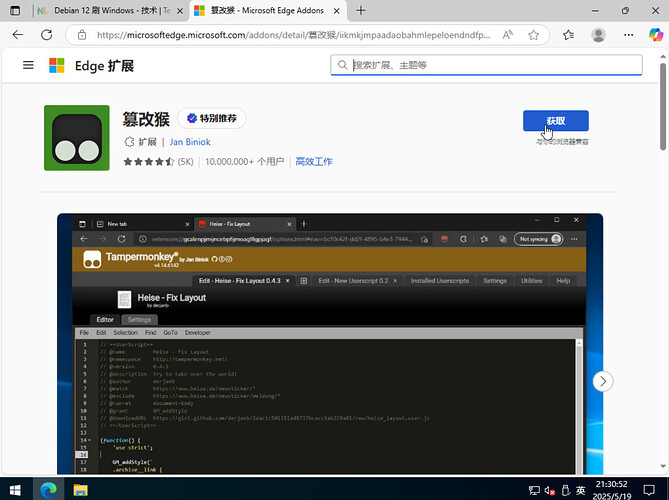Screen dimensions: 669x500
Task: Go back to previous page
Action: [x=17, y=35]
